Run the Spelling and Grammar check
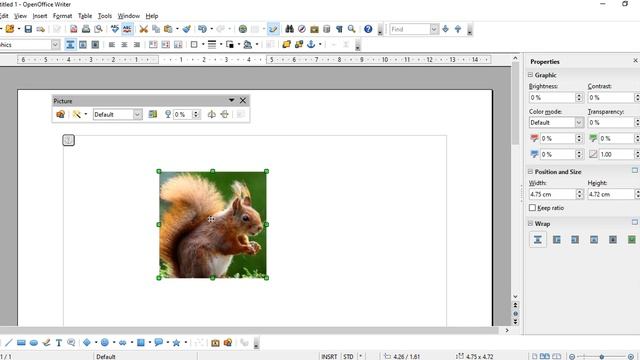This screenshot has height=360, width=640. coord(115,29)
